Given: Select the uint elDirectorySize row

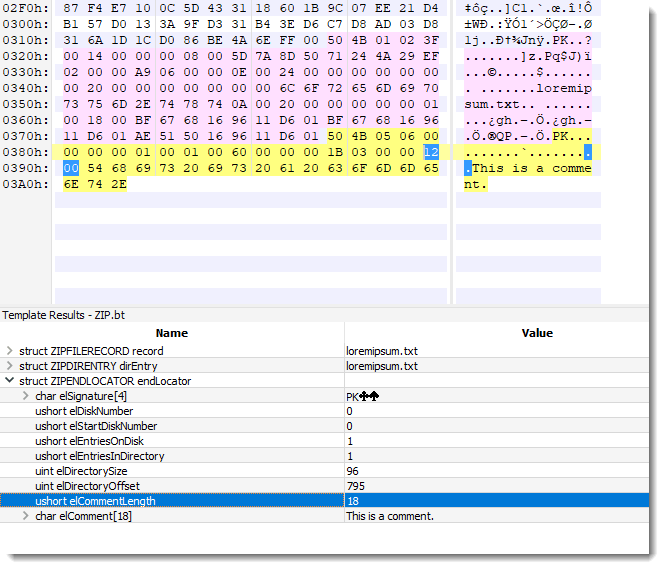Looking at the screenshot, I should tap(82, 471).
